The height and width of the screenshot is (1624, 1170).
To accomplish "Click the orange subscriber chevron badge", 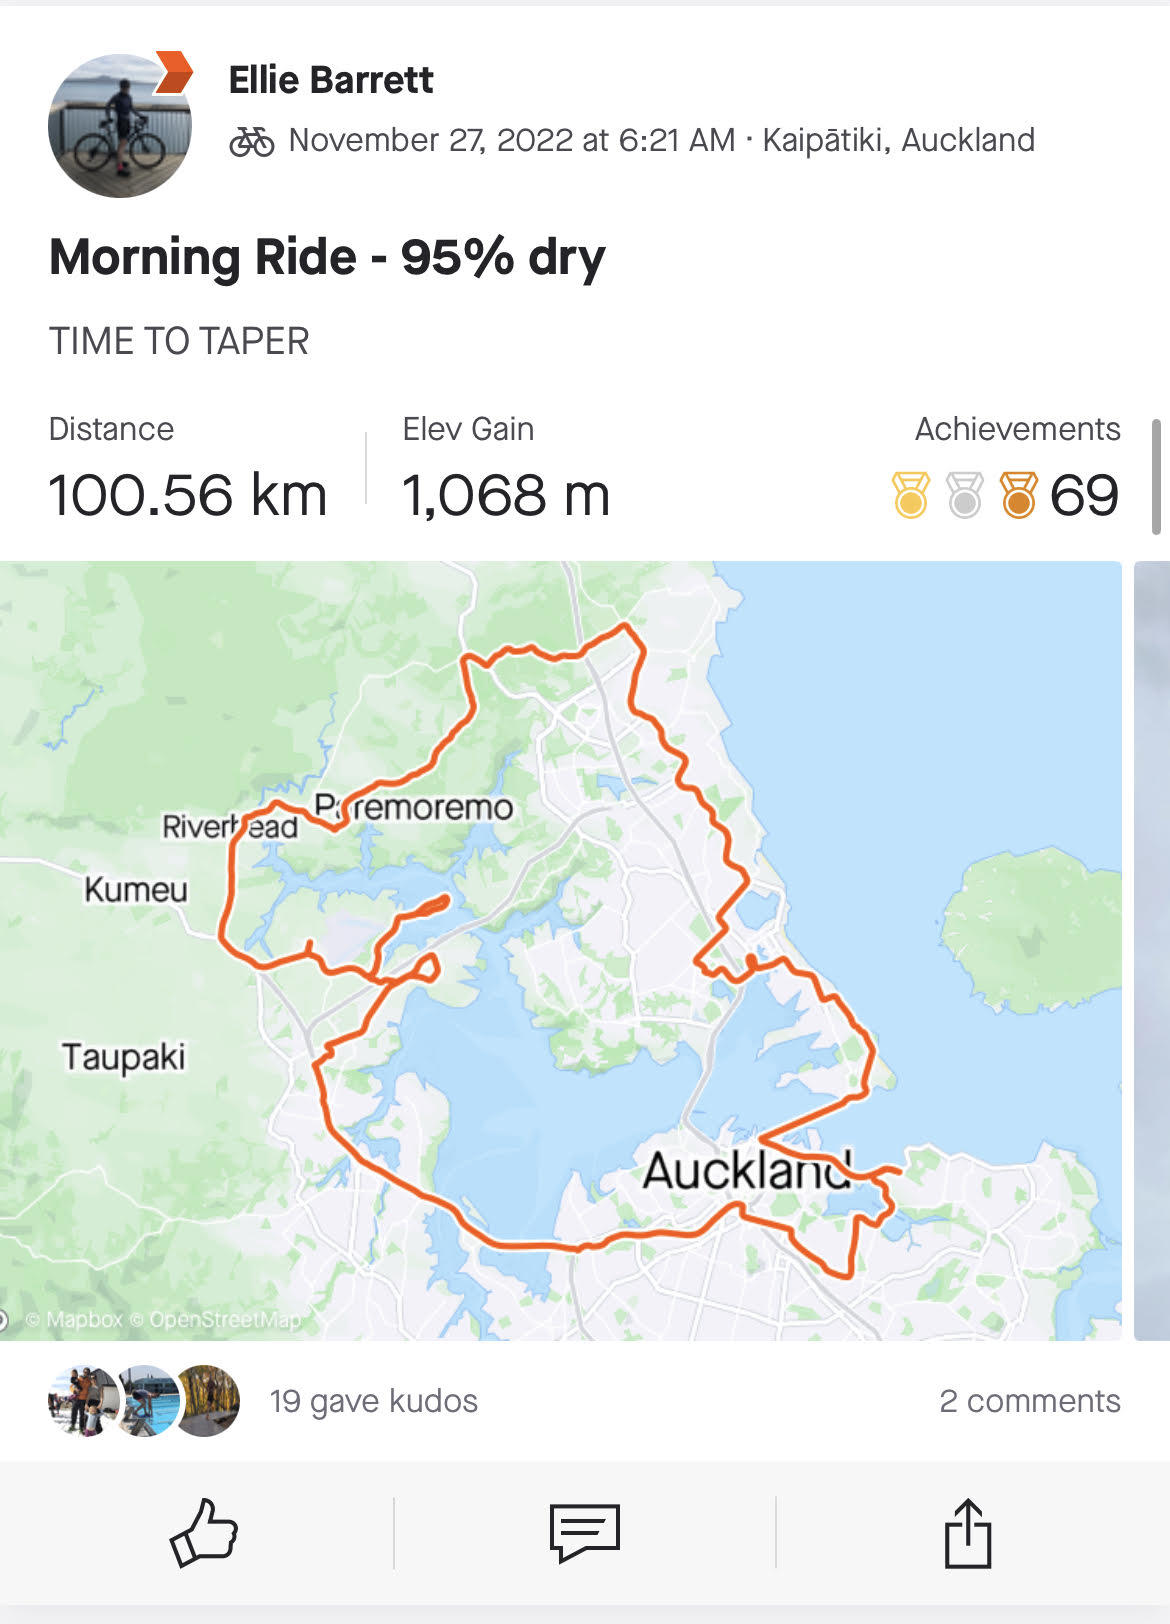I will click(173, 73).
